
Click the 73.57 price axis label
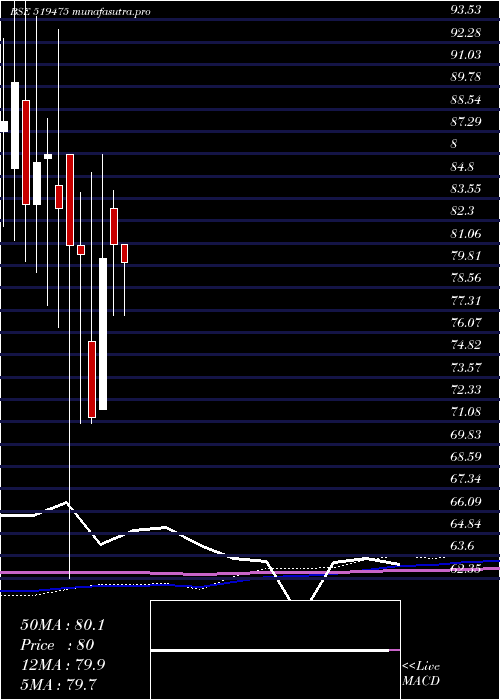point(466,367)
